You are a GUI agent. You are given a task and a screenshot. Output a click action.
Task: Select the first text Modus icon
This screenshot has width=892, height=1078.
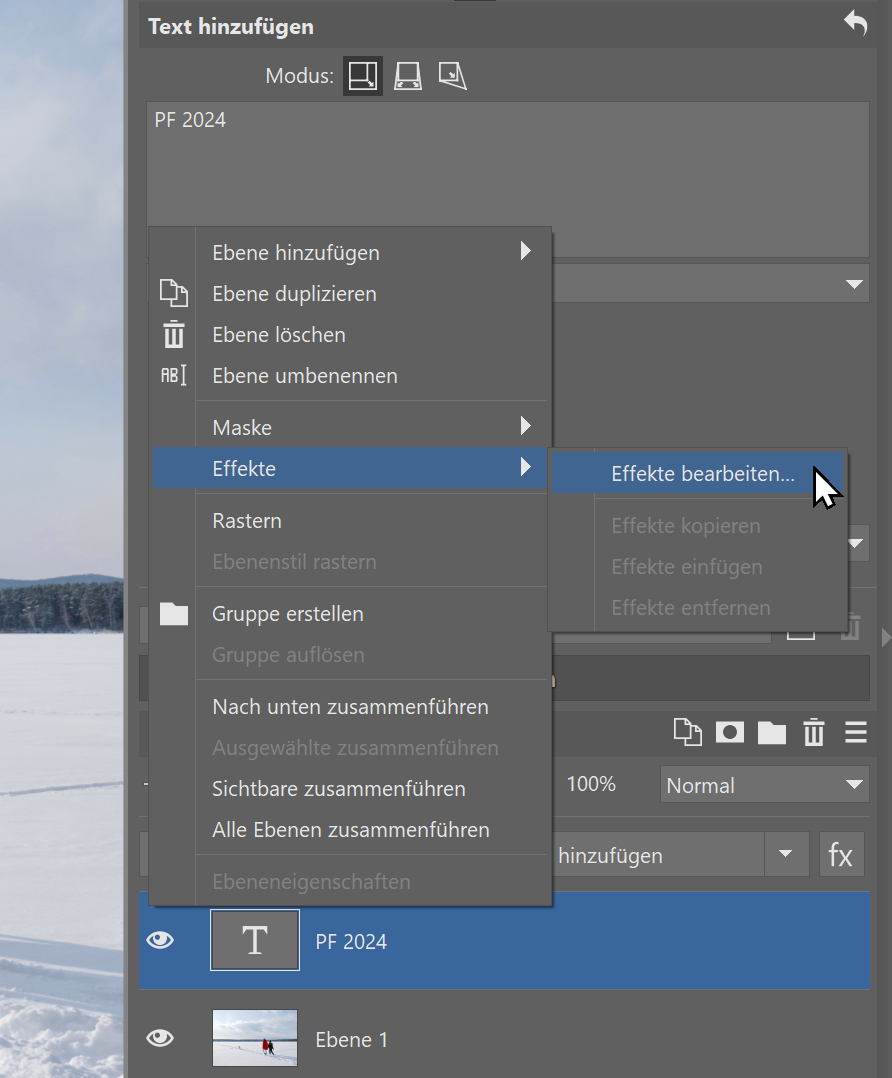[363, 76]
